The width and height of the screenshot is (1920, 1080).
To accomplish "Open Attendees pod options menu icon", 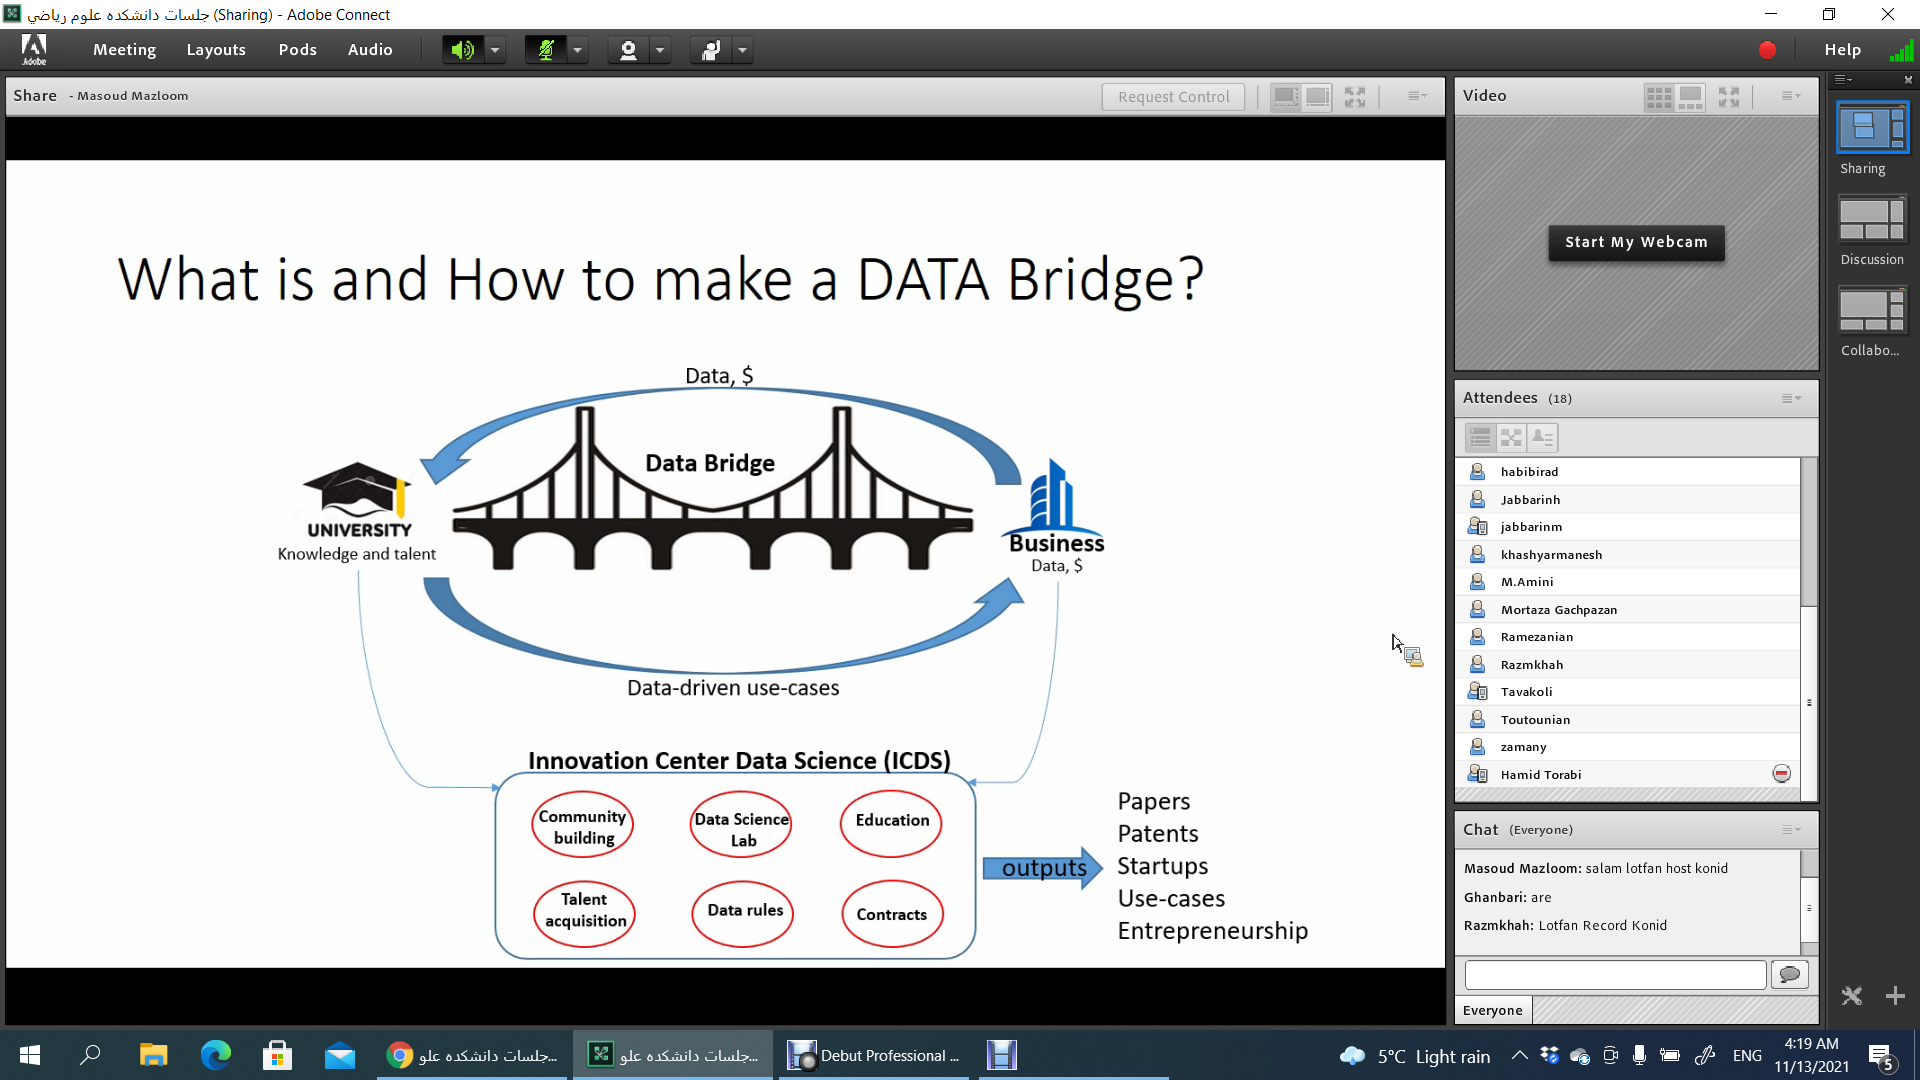I will (x=1791, y=399).
